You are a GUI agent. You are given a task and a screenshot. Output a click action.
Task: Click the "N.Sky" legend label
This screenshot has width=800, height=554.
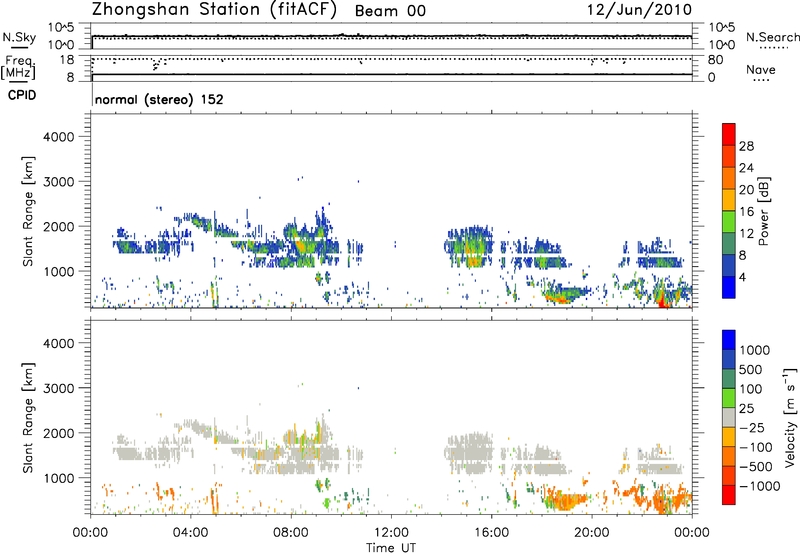pos(19,37)
